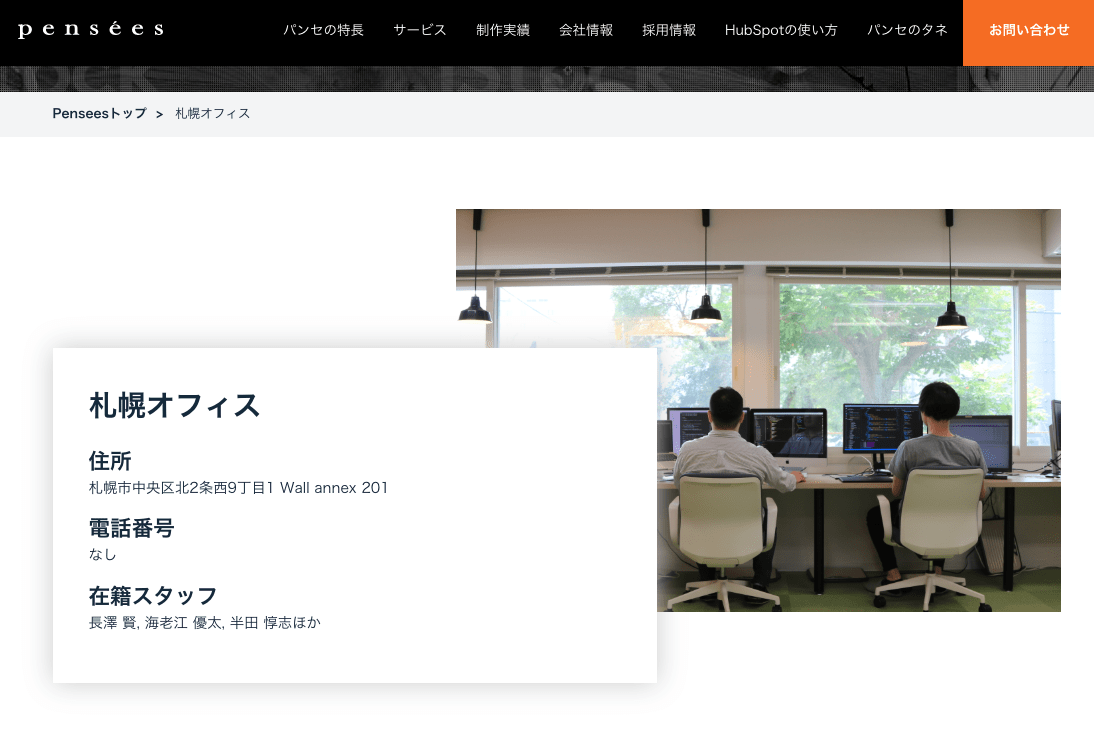Open the 採用情報 navigation link

pos(669,30)
